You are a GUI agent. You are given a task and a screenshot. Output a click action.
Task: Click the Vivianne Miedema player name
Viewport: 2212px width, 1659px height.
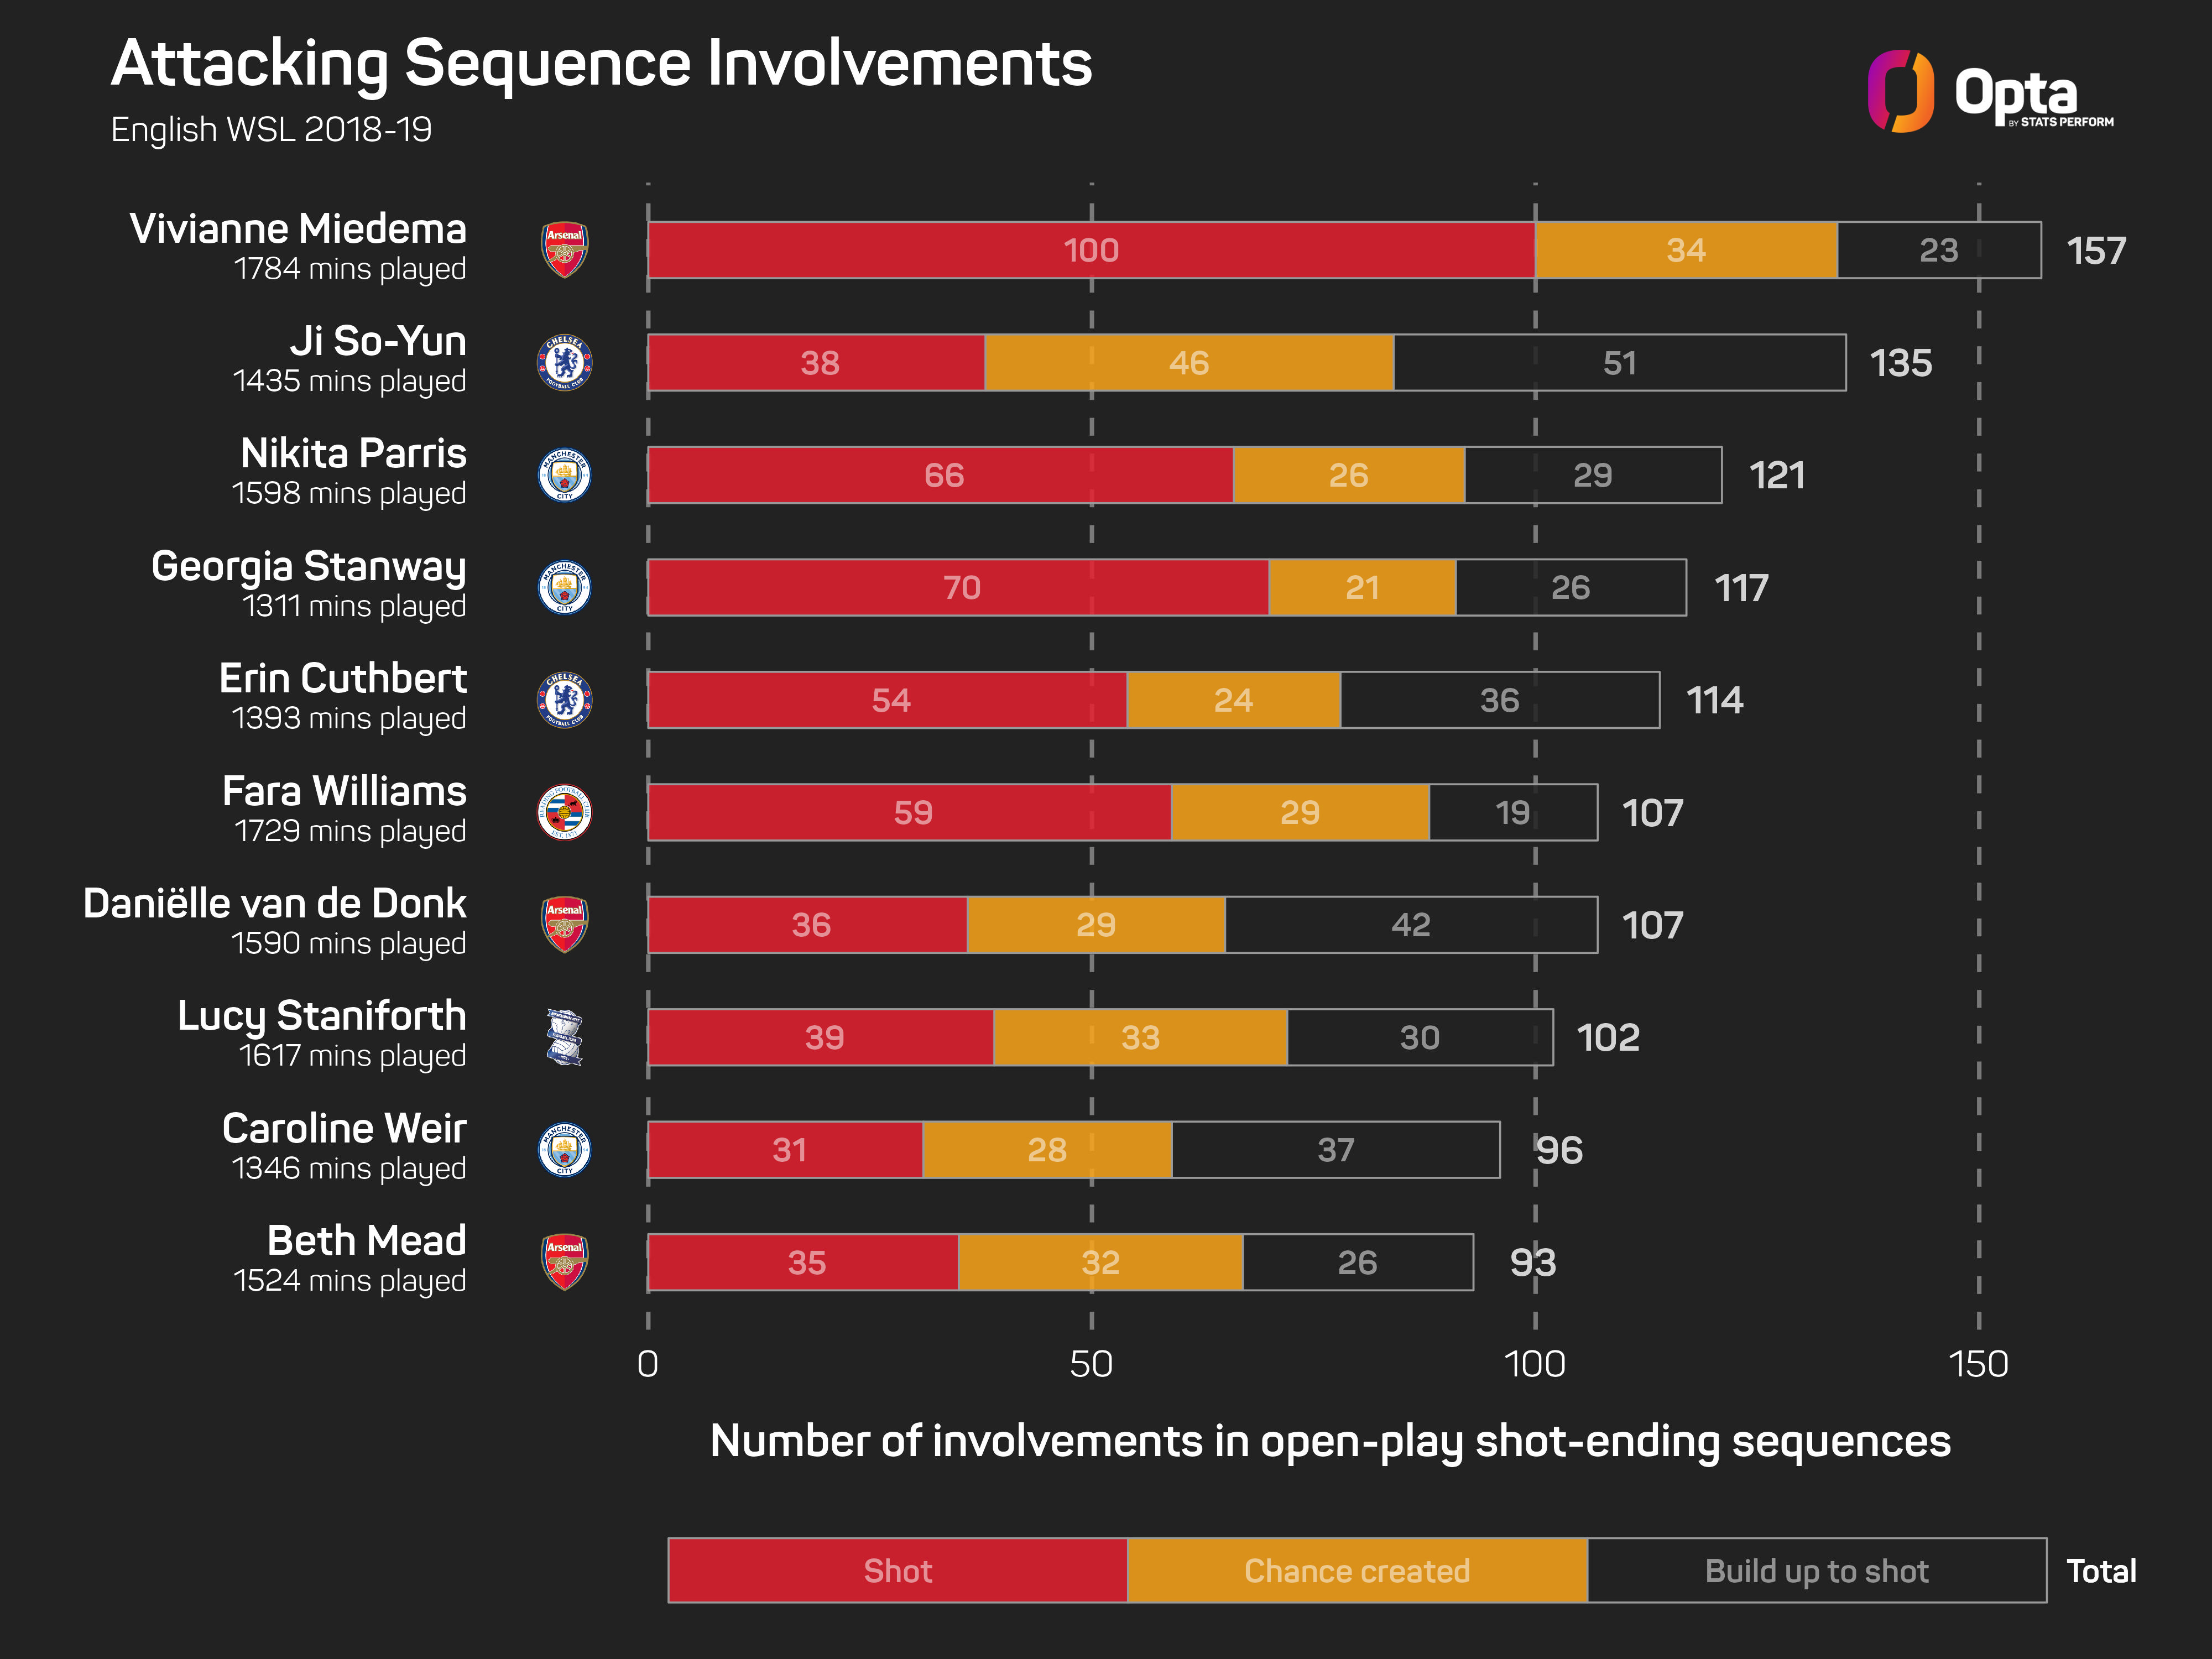point(298,229)
